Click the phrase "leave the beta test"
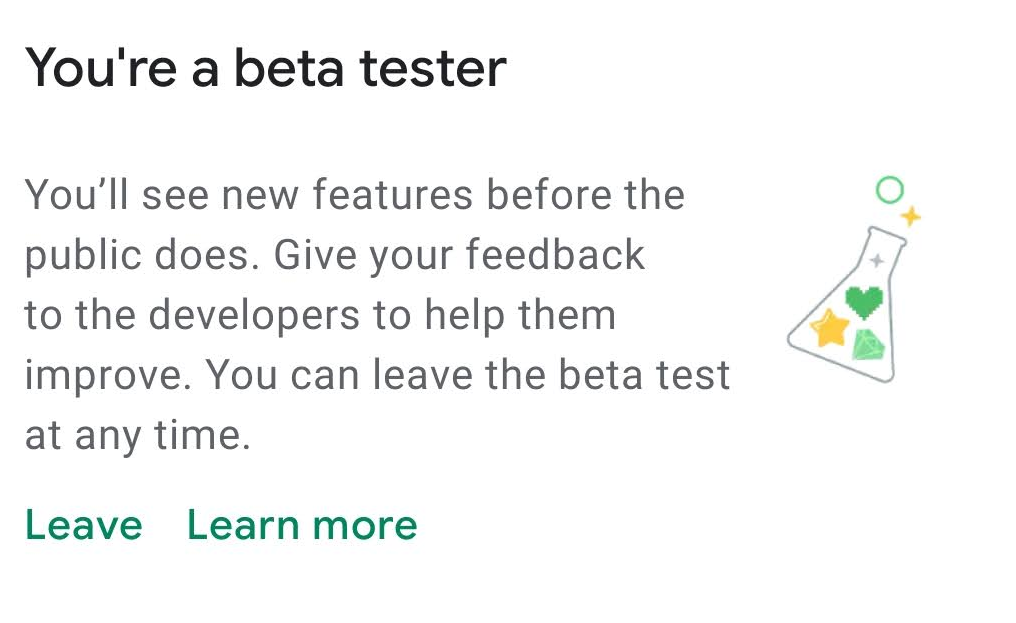1016x623 pixels. click(x=551, y=376)
